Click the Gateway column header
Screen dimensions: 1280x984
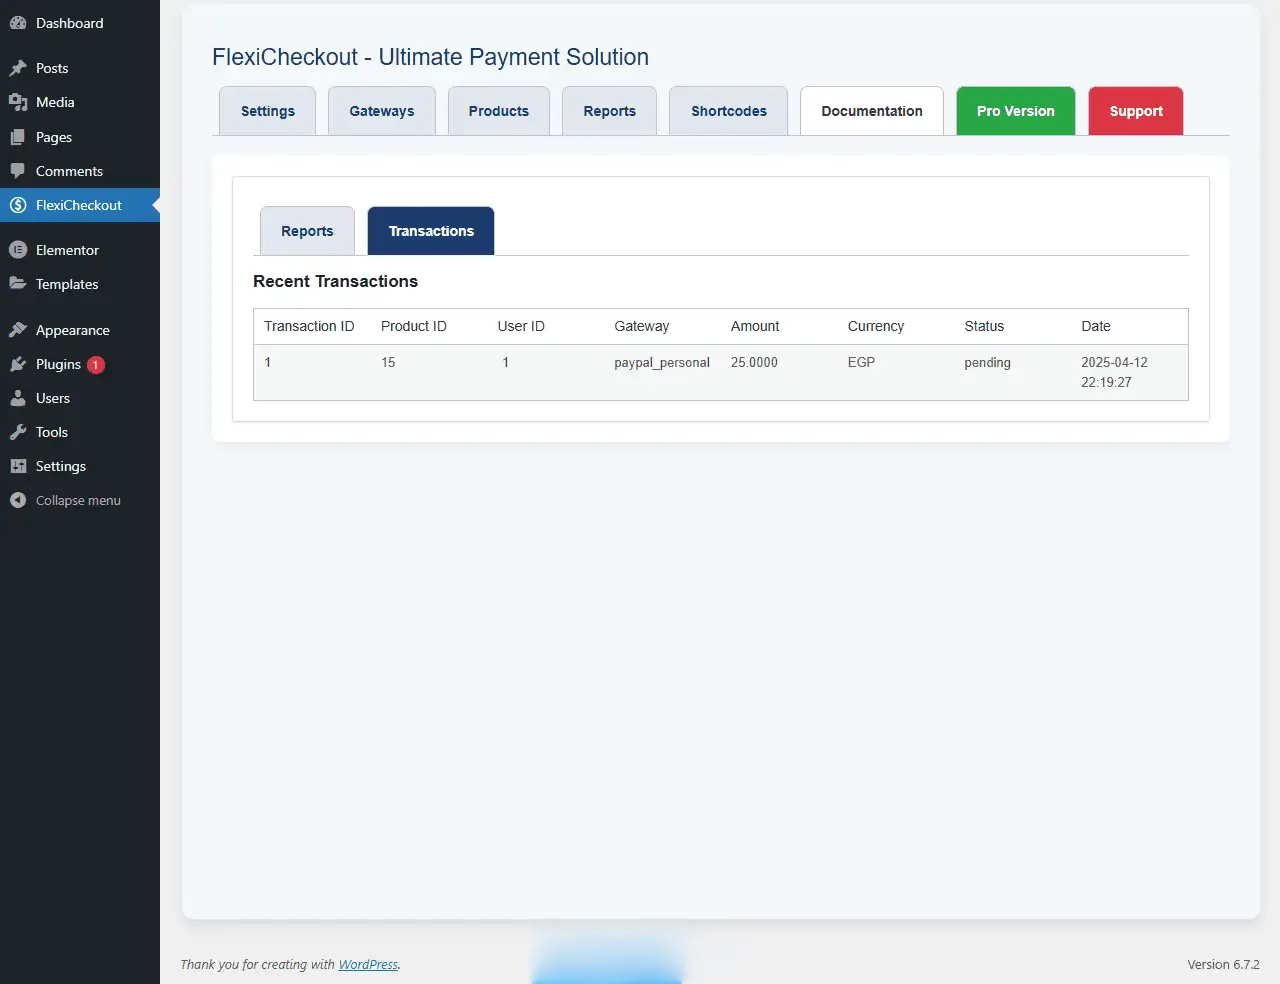[642, 326]
